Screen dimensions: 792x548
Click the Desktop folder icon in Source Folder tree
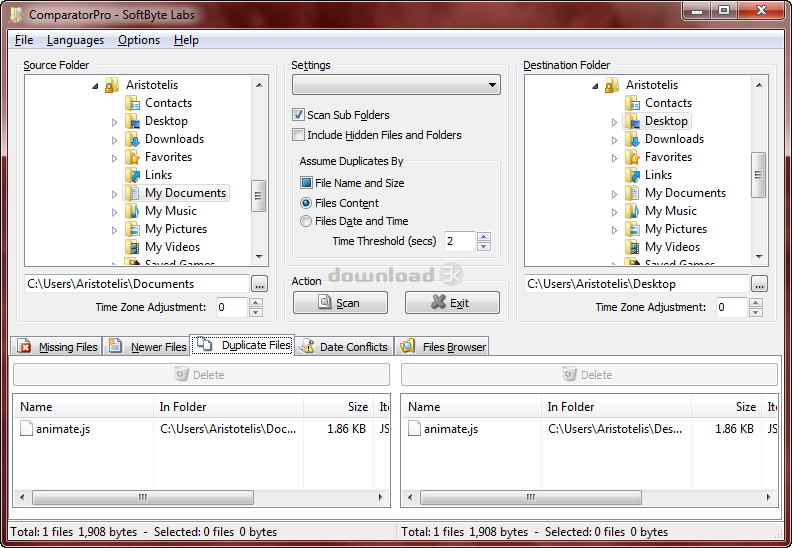[x=132, y=121]
